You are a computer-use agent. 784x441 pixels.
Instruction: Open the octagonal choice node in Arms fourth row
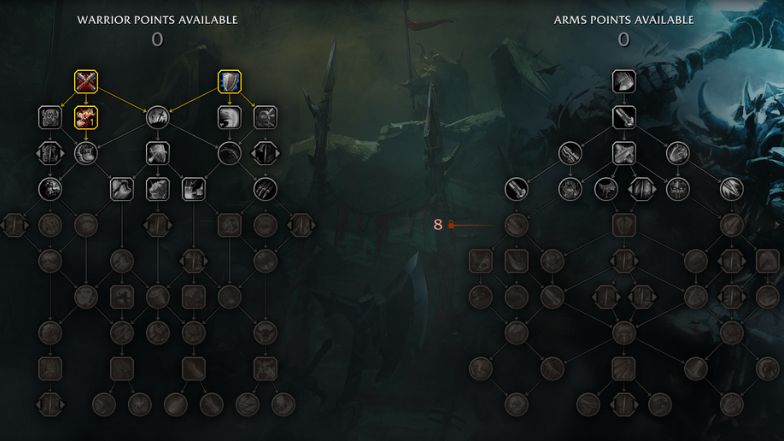(x=642, y=190)
